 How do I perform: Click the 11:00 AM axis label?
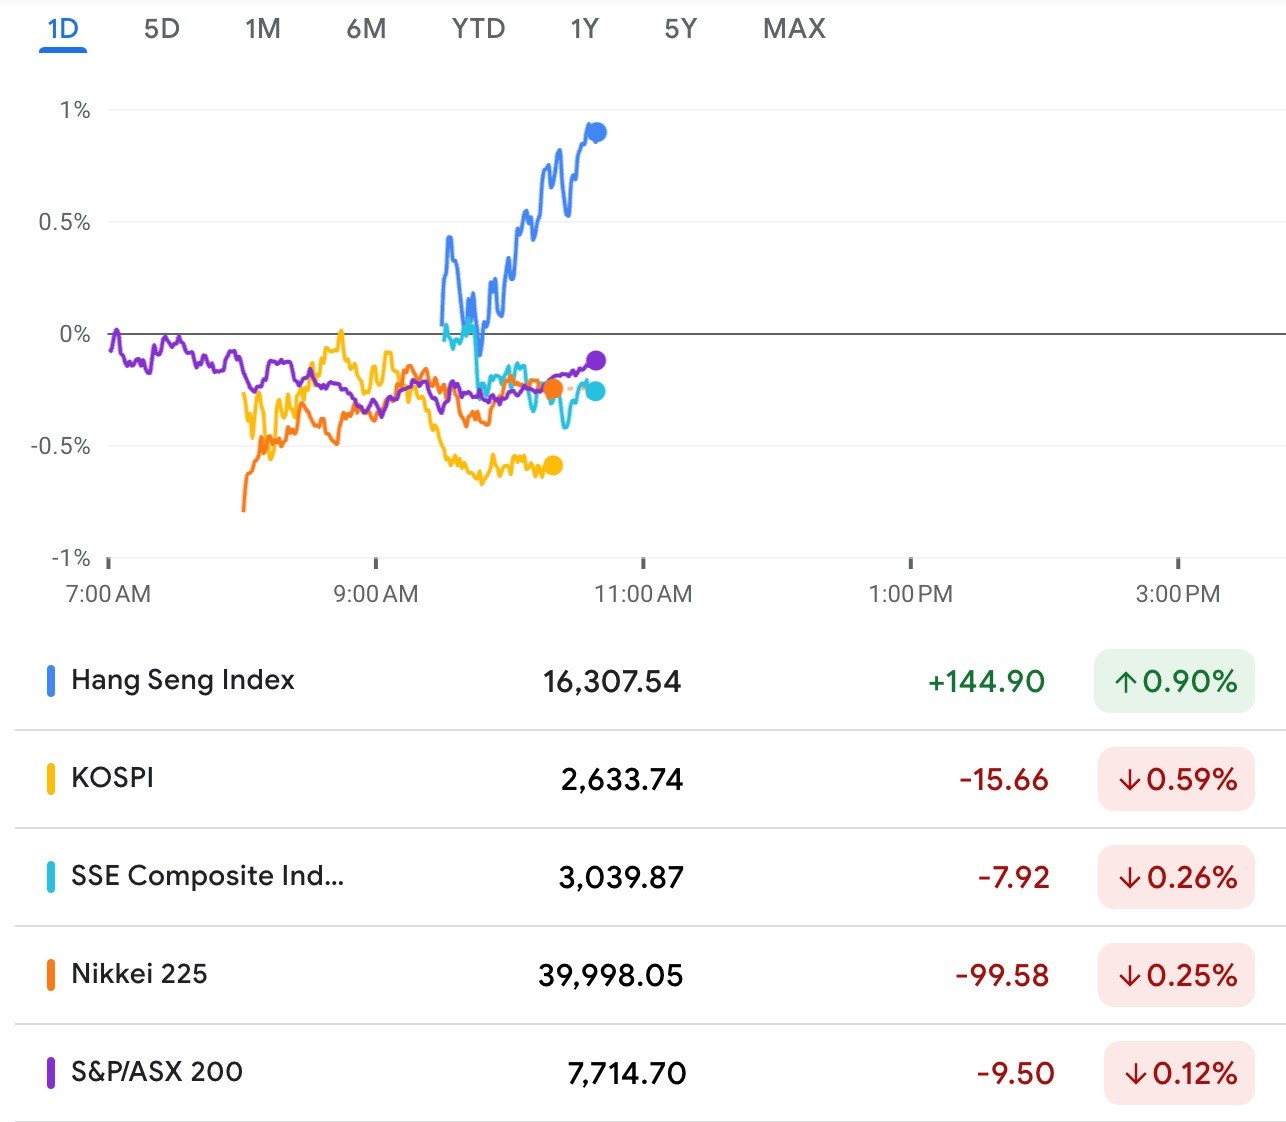pos(643,594)
